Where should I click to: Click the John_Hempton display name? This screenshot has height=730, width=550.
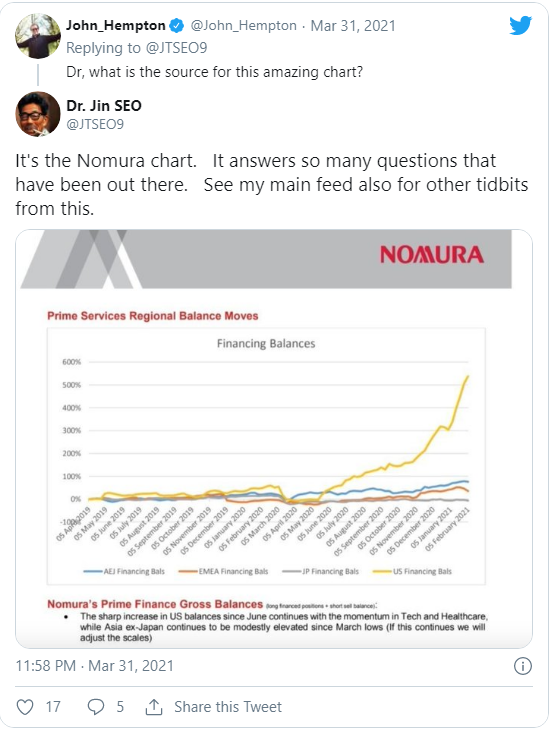pyautogui.click(x=115, y=26)
